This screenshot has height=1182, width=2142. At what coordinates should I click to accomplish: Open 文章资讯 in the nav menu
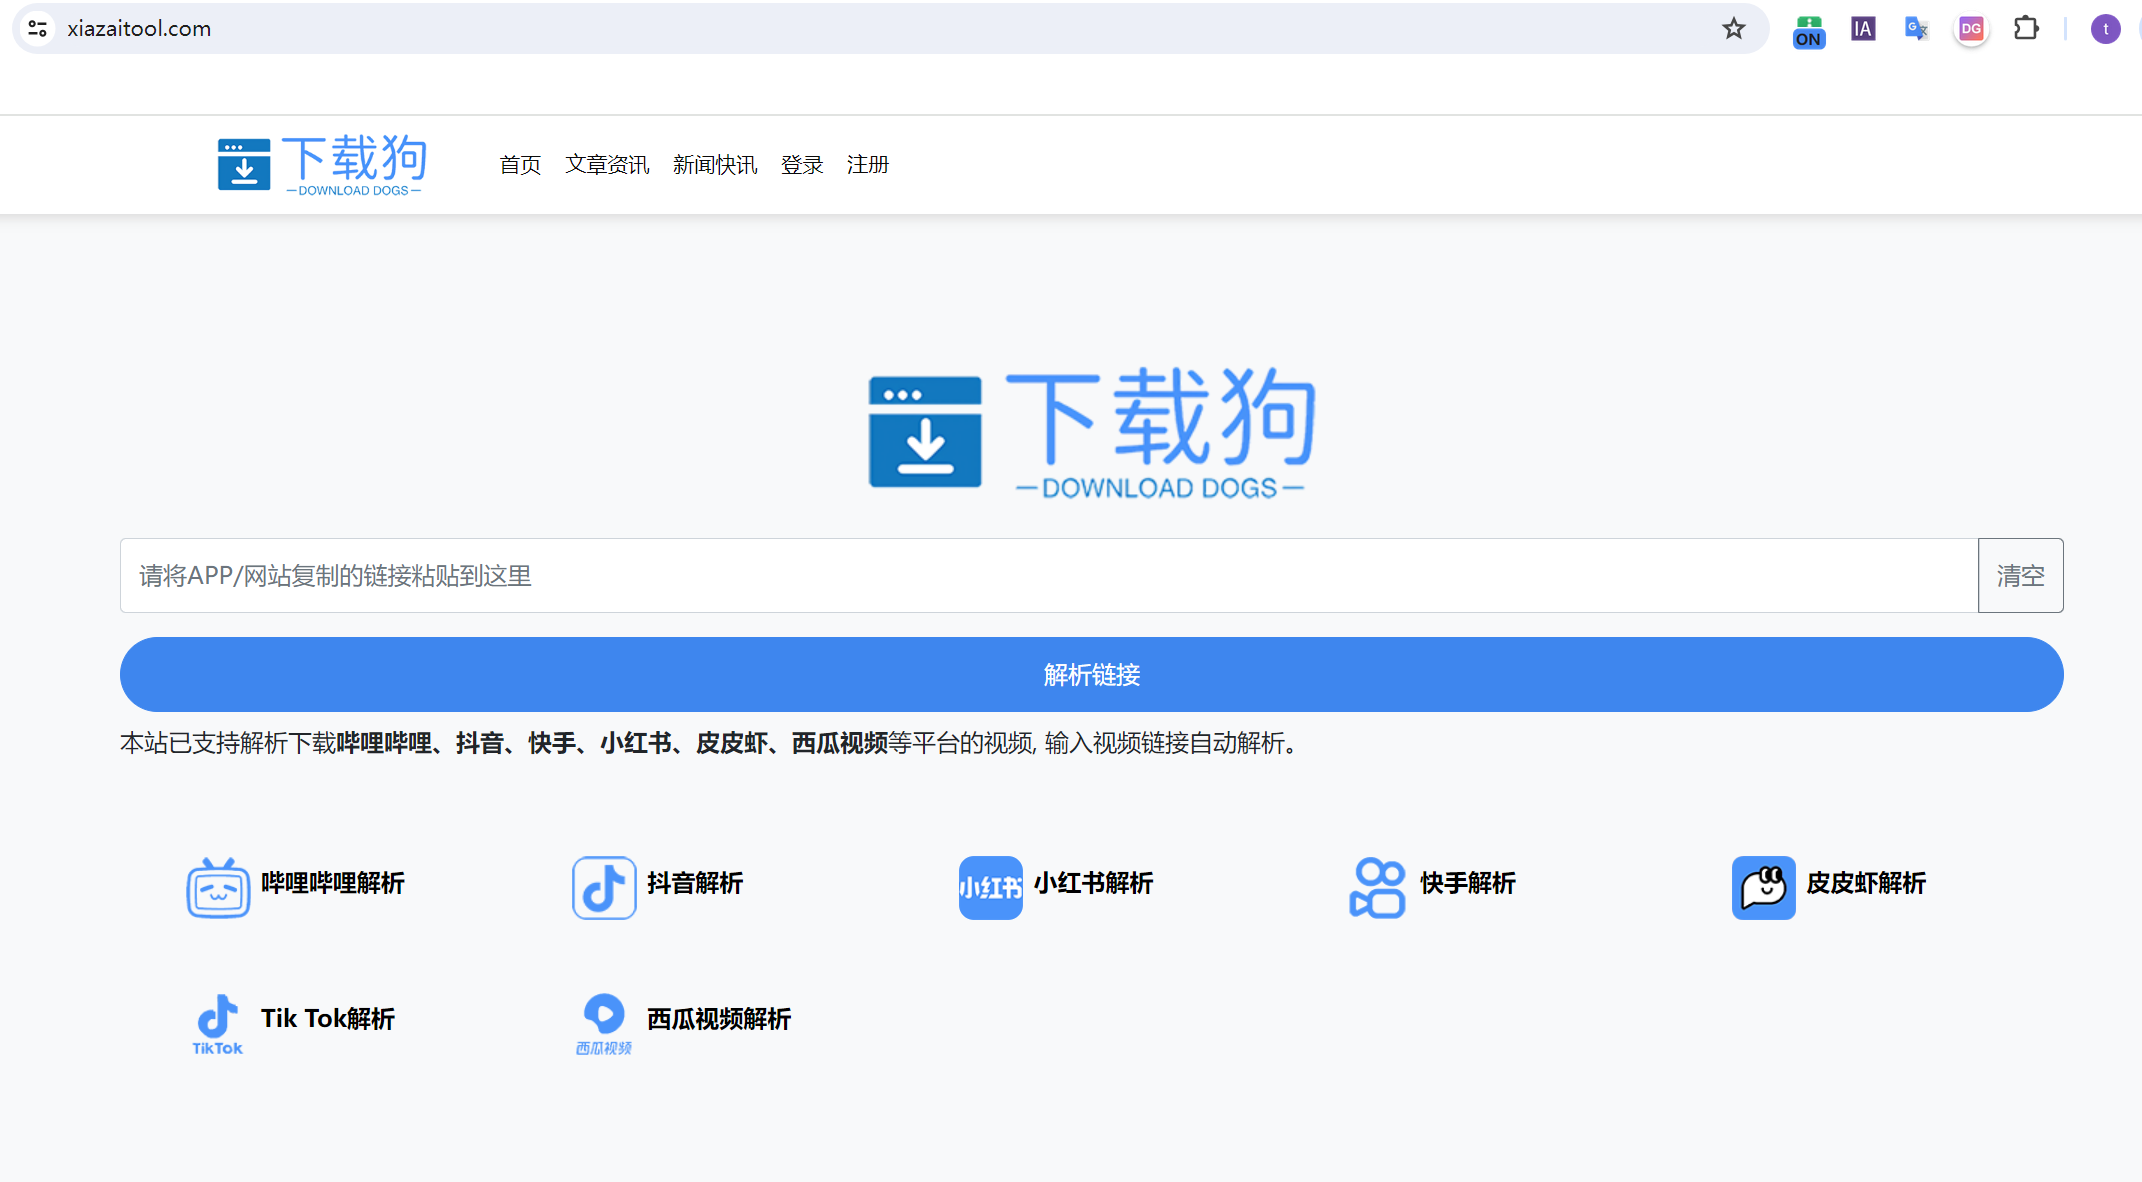coord(607,165)
